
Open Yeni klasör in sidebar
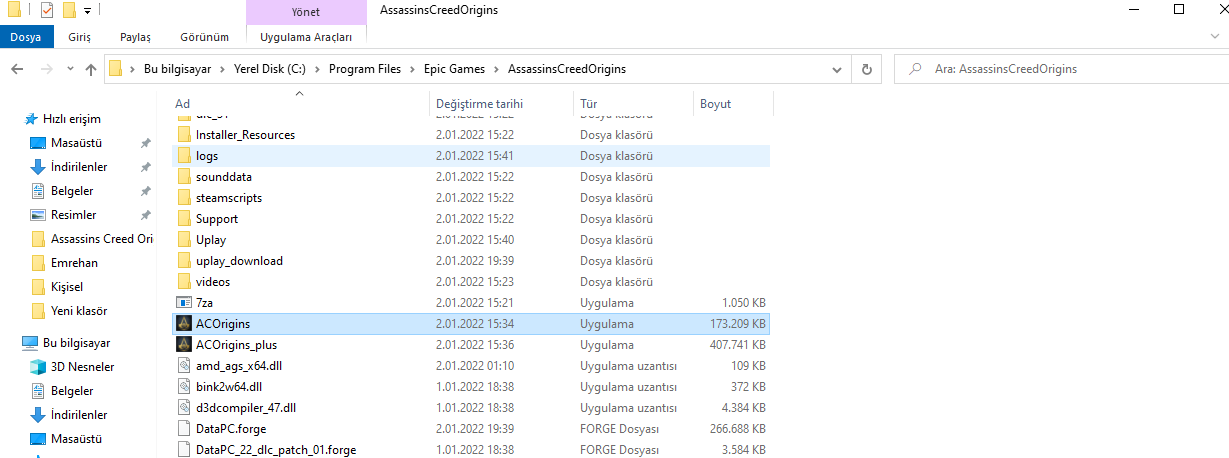pyautogui.click(x=78, y=311)
